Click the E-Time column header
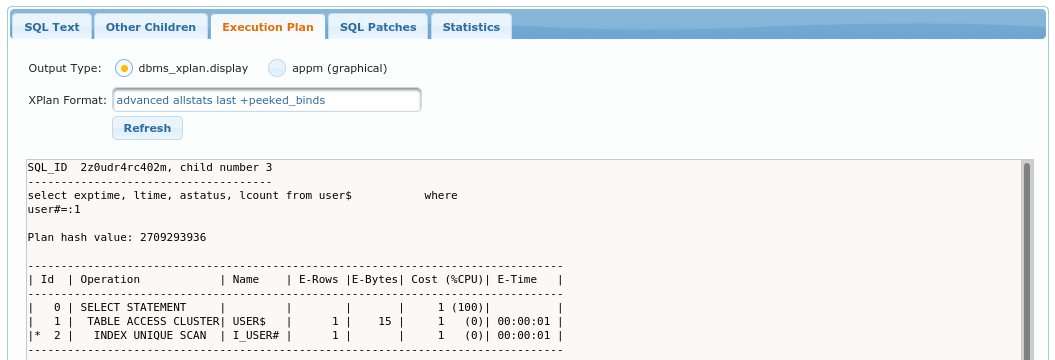The height and width of the screenshot is (360, 1055). coord(517,279)
